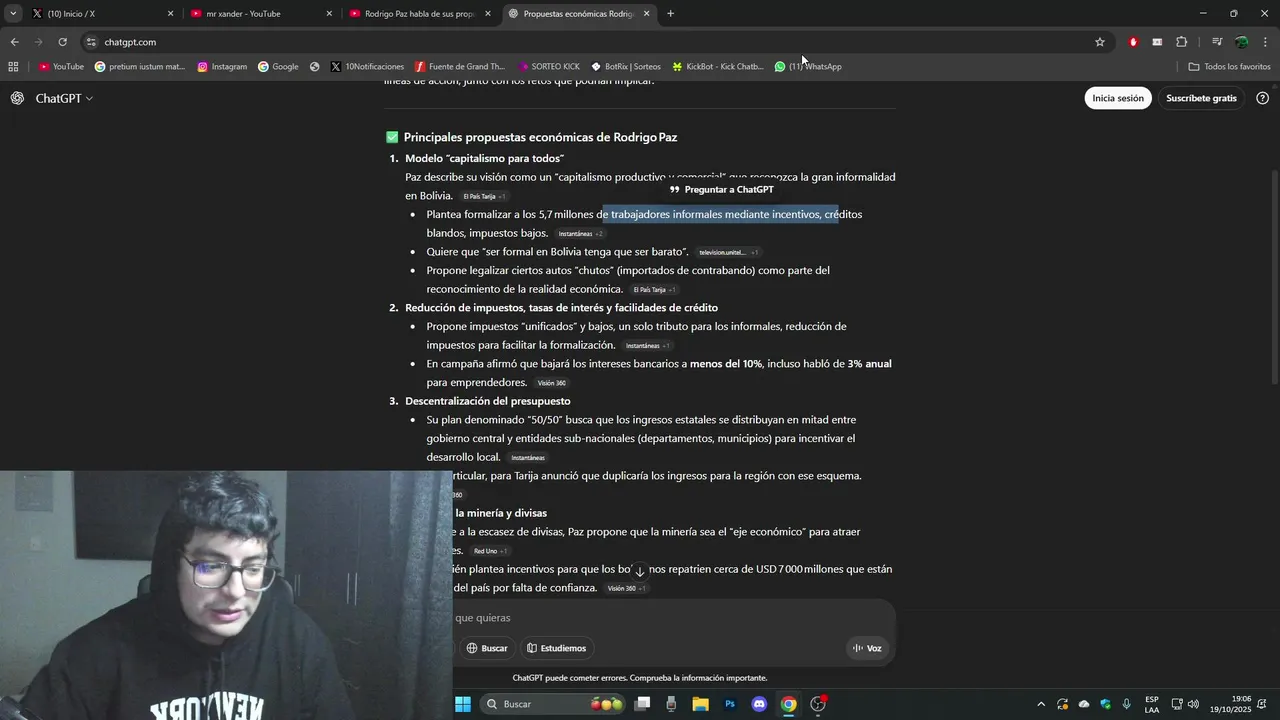
Task: Open the 10Notificaciones bookmark
Action: point(367,67)
